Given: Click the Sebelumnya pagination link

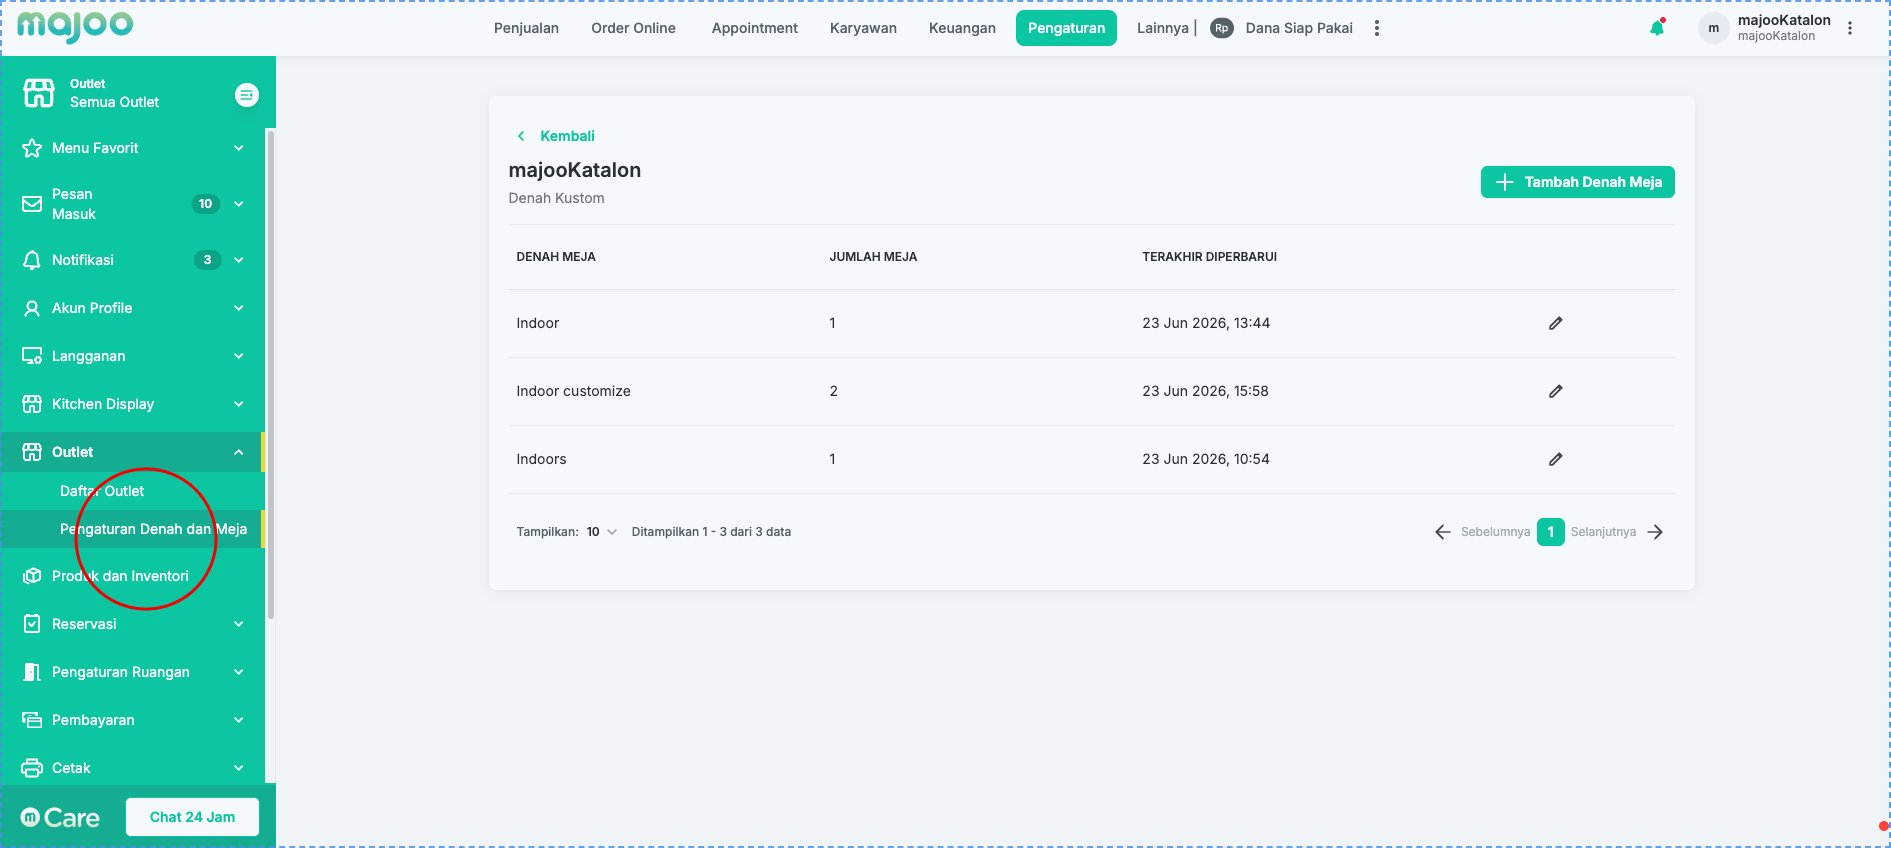Looking at the screenshot, I should (x=1495, y=532).
